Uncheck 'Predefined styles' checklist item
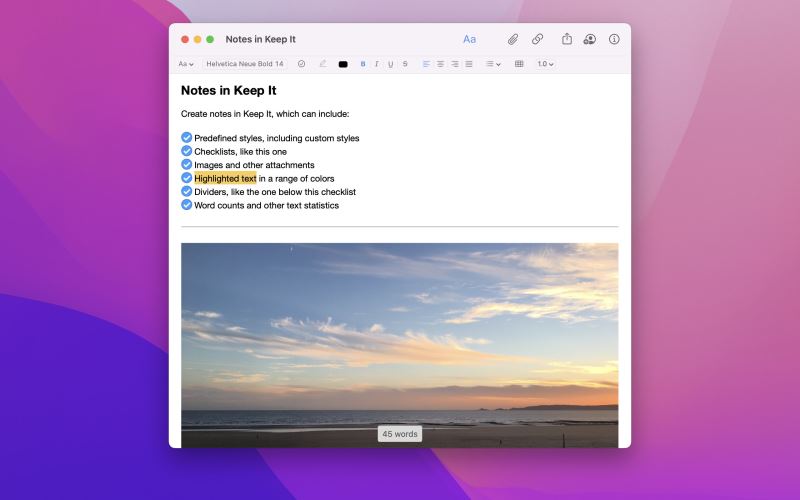The width and height of the screenshot is (800, 500). coord(186,138)
